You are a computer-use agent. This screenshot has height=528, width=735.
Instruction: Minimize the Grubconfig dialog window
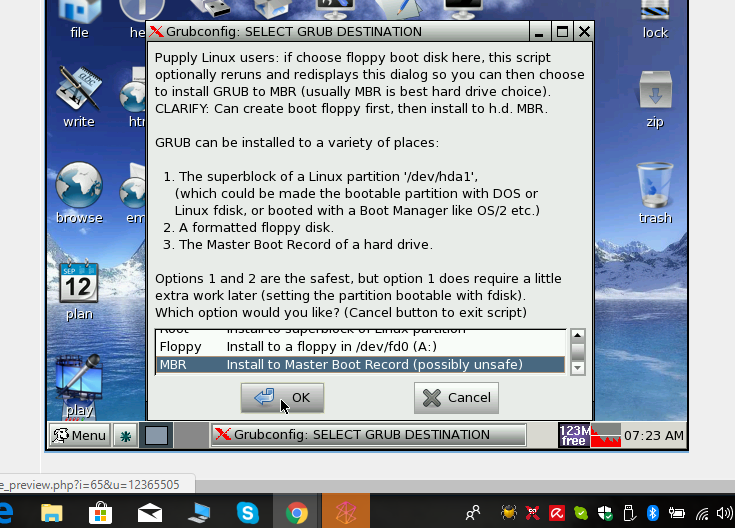[x=539, y=32]
